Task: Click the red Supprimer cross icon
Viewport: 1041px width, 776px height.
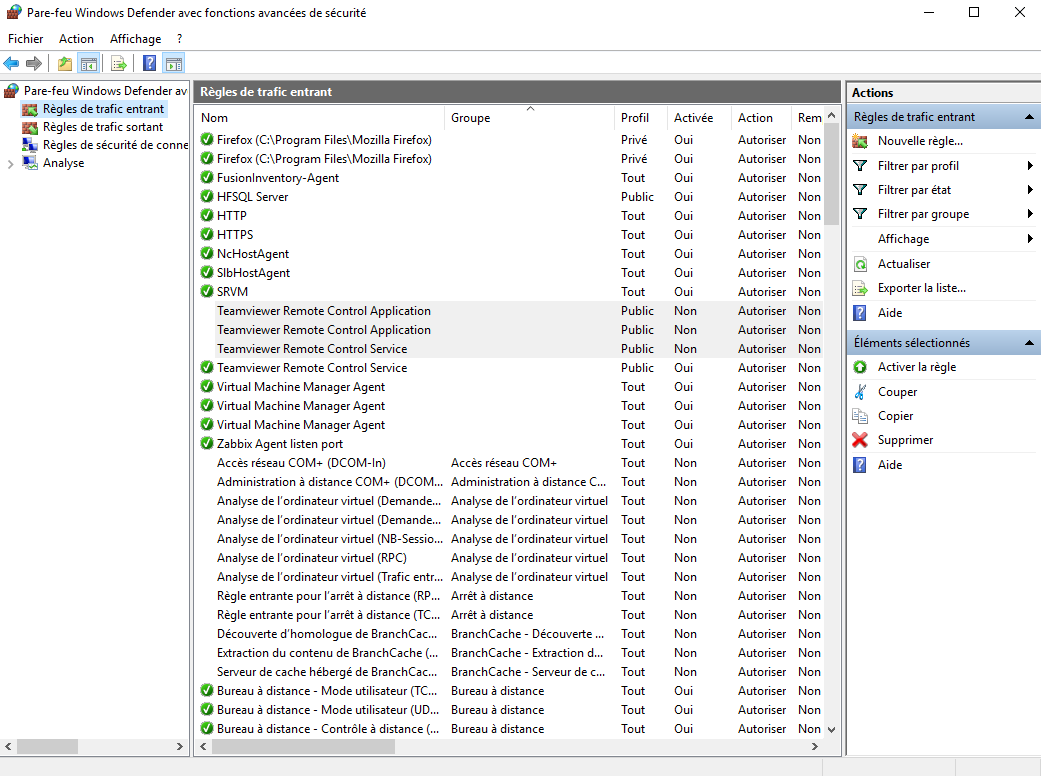Action: pos(860,440)
